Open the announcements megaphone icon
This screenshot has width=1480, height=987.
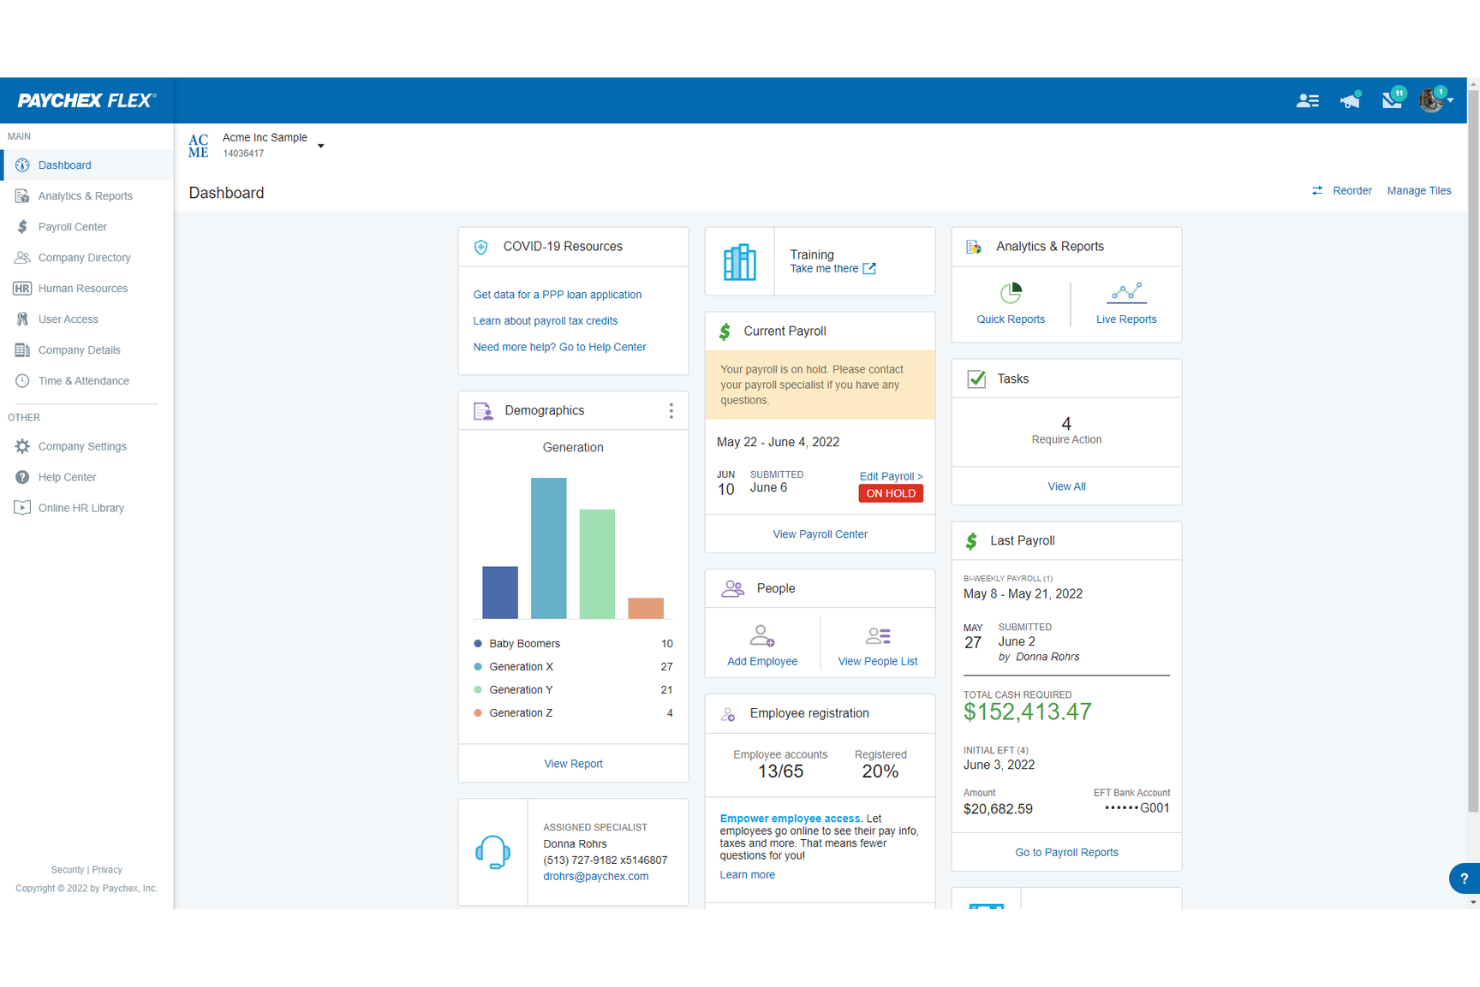pyautogui.click(x=1350, y=99)
